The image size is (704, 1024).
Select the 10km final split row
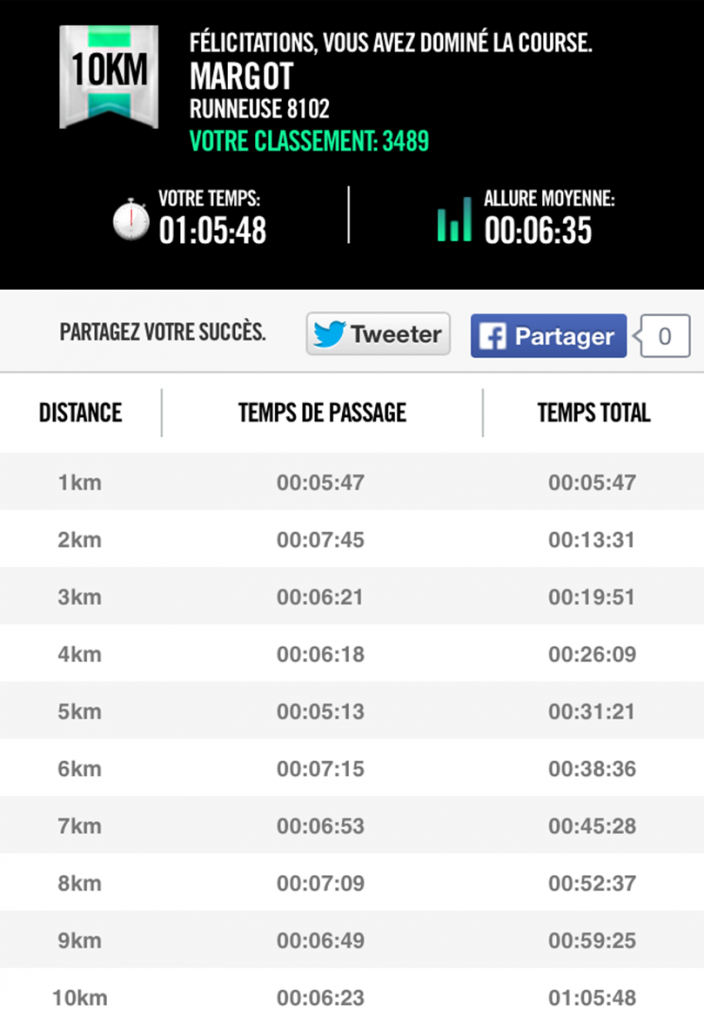[352, 998]
